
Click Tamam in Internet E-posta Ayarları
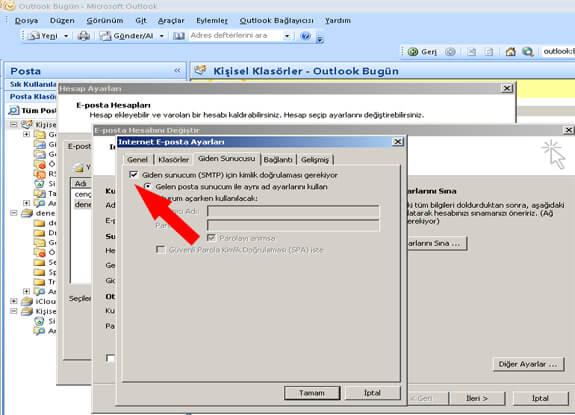[x=312, y=393]
